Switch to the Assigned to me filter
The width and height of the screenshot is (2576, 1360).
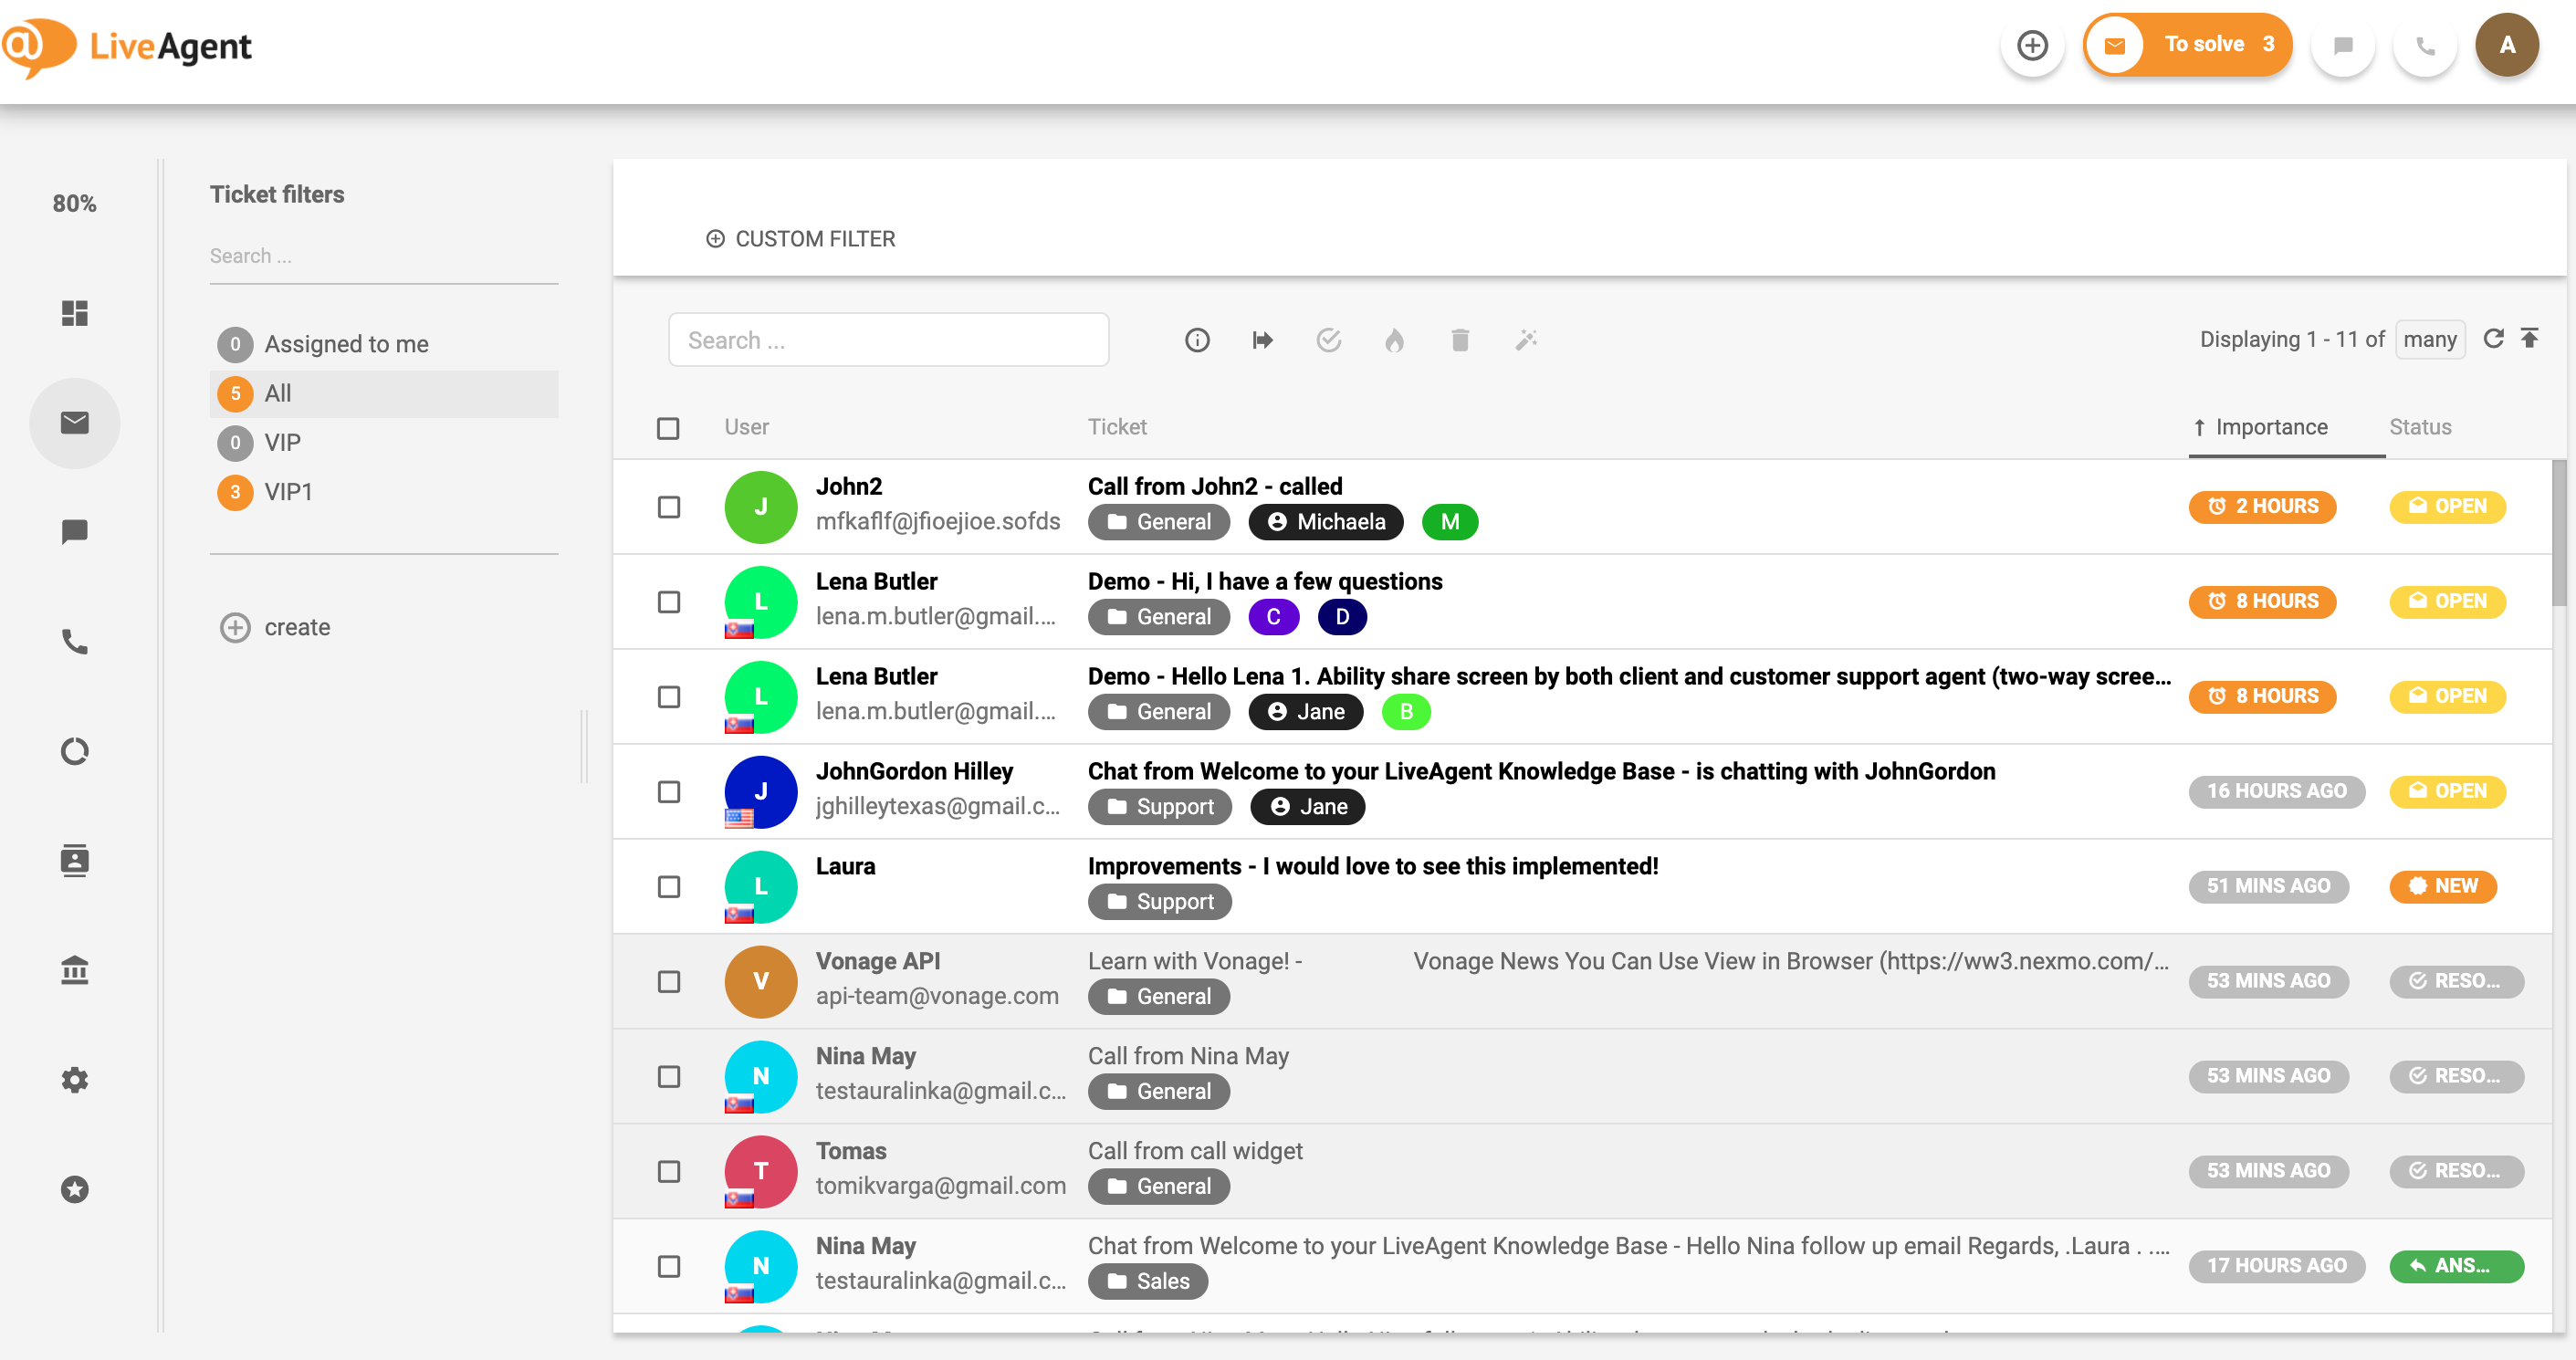pos(345,343)
